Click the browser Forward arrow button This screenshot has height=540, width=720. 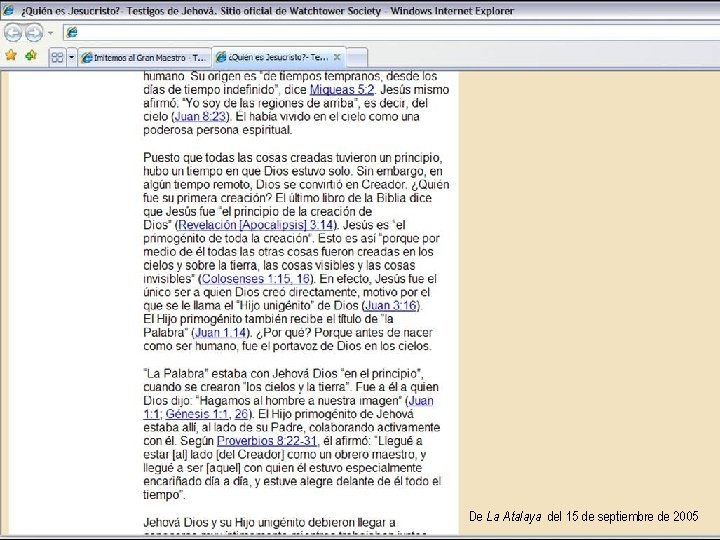coord(34,33)
